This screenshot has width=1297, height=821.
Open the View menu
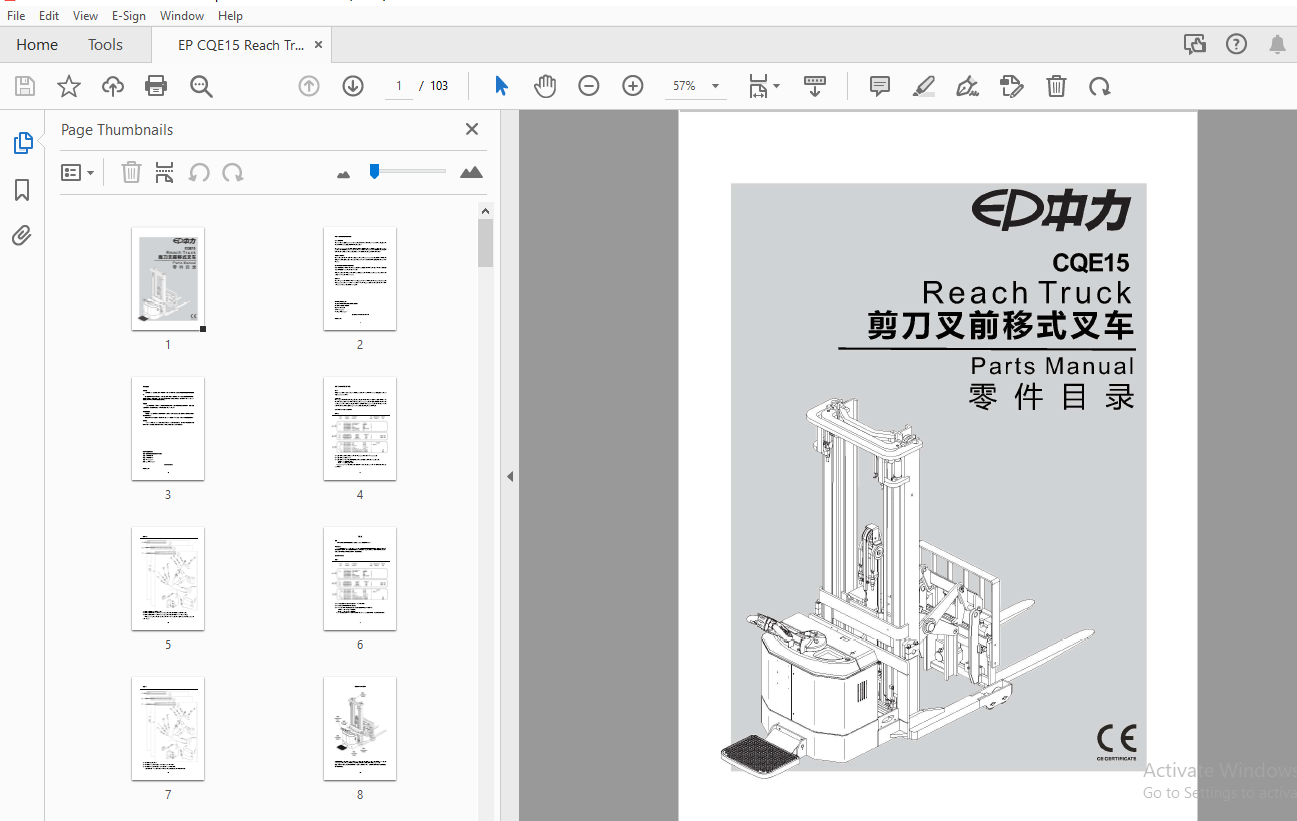point(85,16)
